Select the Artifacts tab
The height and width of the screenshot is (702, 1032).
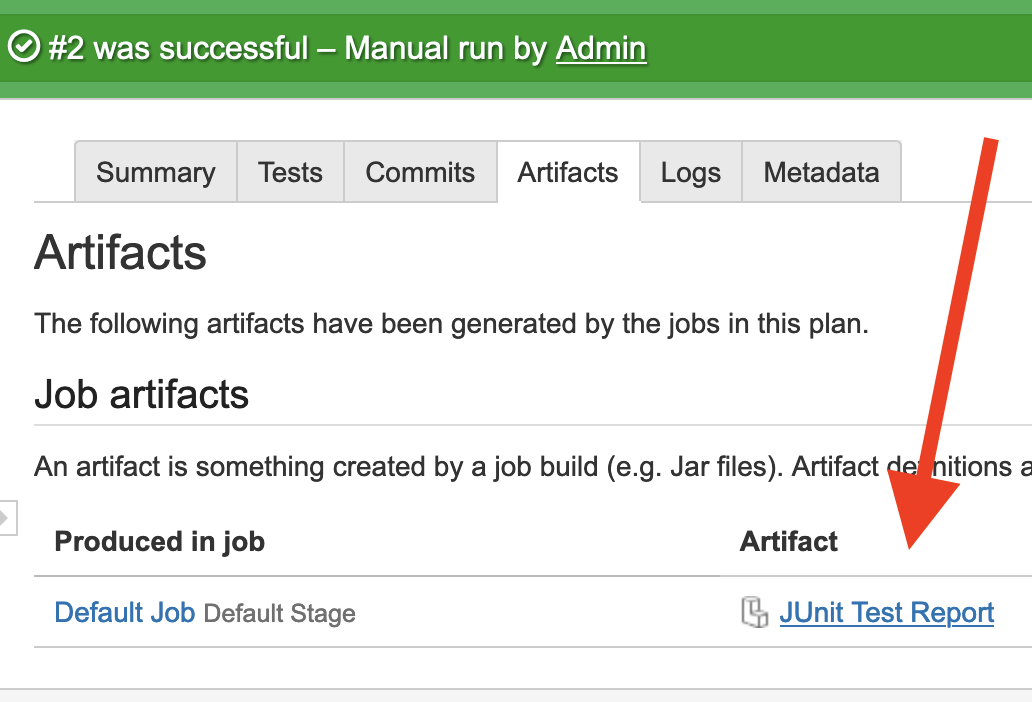point(568,172)
